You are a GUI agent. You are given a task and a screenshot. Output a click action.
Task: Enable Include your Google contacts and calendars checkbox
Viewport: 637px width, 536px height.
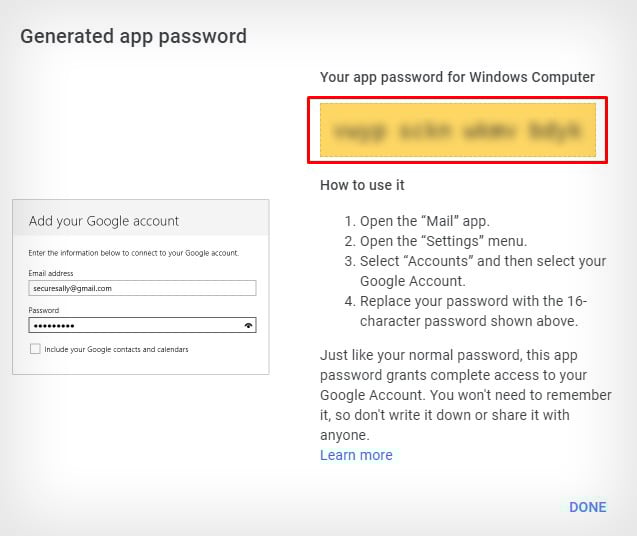(35, 349)
